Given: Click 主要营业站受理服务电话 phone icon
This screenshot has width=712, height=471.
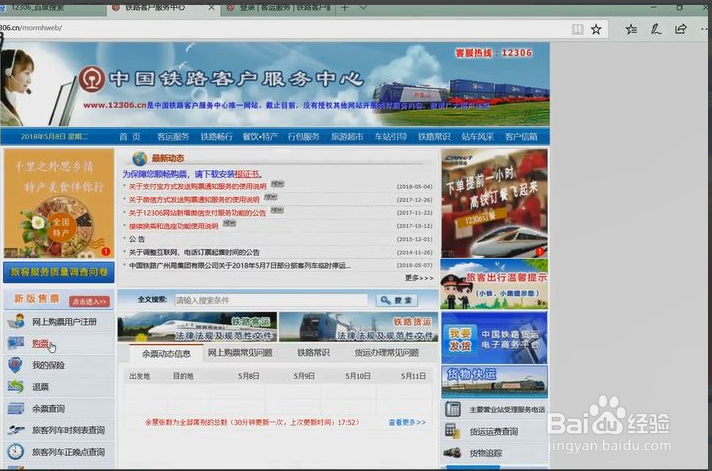Looking at the screenshot, I should point(453,409).
